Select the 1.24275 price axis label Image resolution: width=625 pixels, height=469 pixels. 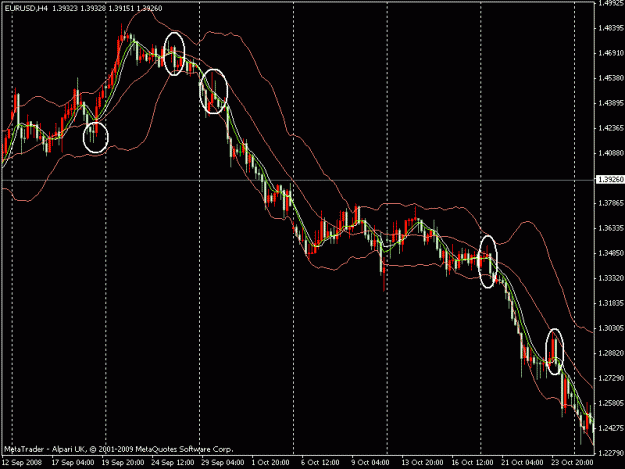coord(611,428)
